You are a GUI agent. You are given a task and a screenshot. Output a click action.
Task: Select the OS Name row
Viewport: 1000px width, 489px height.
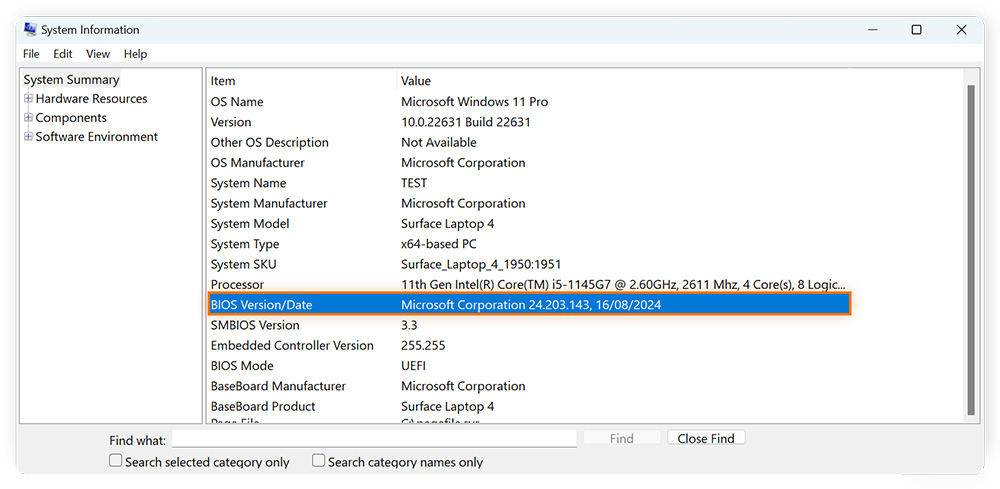529,102
